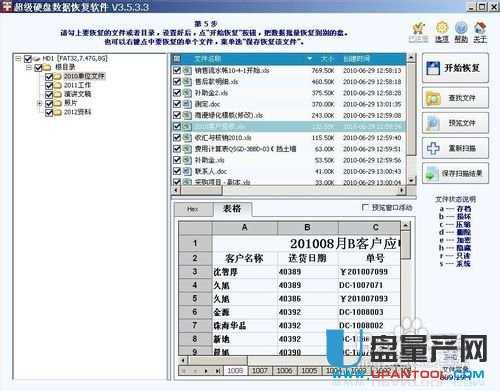
Task: Click the 预览文件 preview file button
Action: (x=455, y=123)
